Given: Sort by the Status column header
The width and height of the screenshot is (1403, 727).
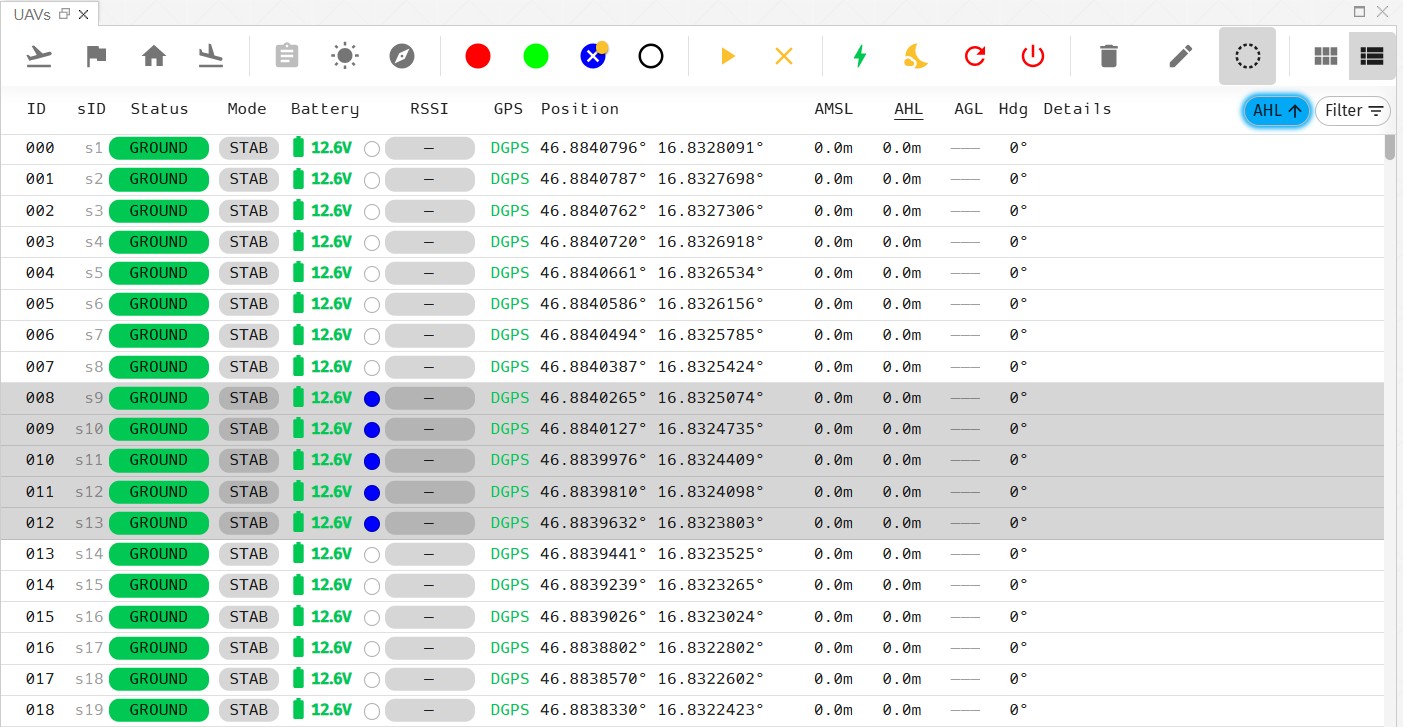Looking at the screenshot, I should click(159, 109).
